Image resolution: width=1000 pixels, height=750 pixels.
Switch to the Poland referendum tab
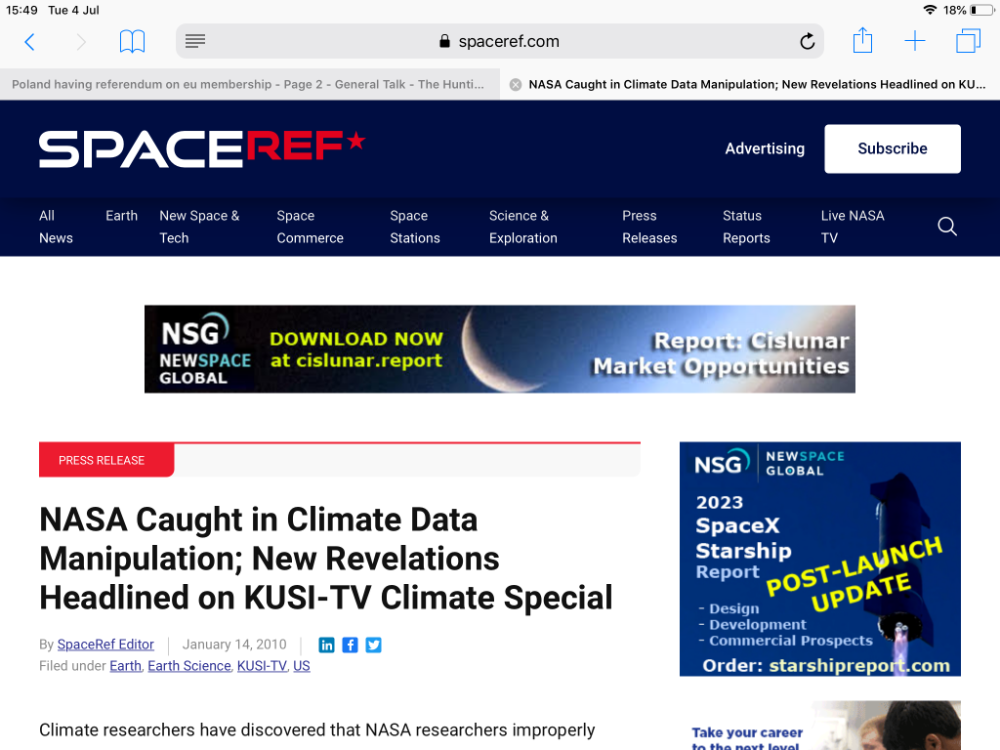pos(249,84)
